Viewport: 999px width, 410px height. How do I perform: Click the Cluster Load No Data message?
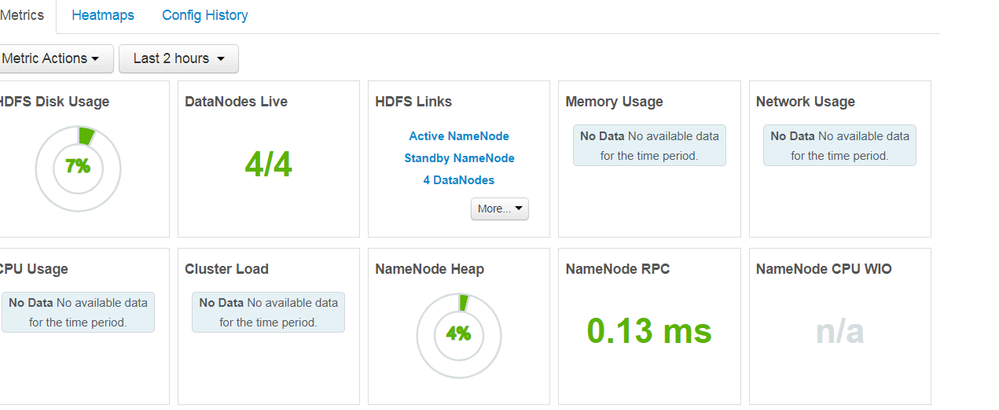coord(268,312)
